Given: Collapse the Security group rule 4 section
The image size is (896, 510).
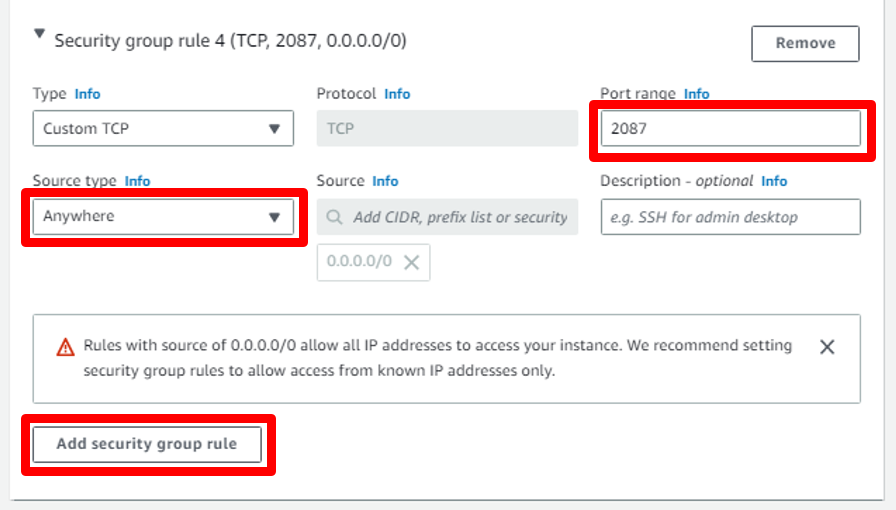Looking at the screenshot, I should (40, 34).
